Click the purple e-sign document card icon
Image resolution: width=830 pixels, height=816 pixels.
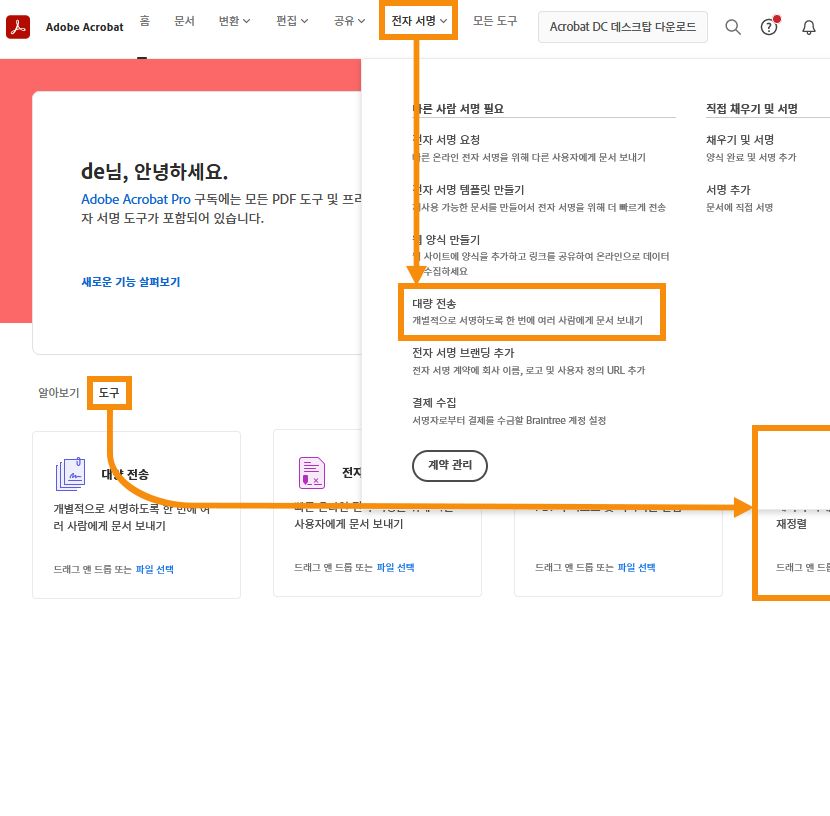click(x=312, y=473)
